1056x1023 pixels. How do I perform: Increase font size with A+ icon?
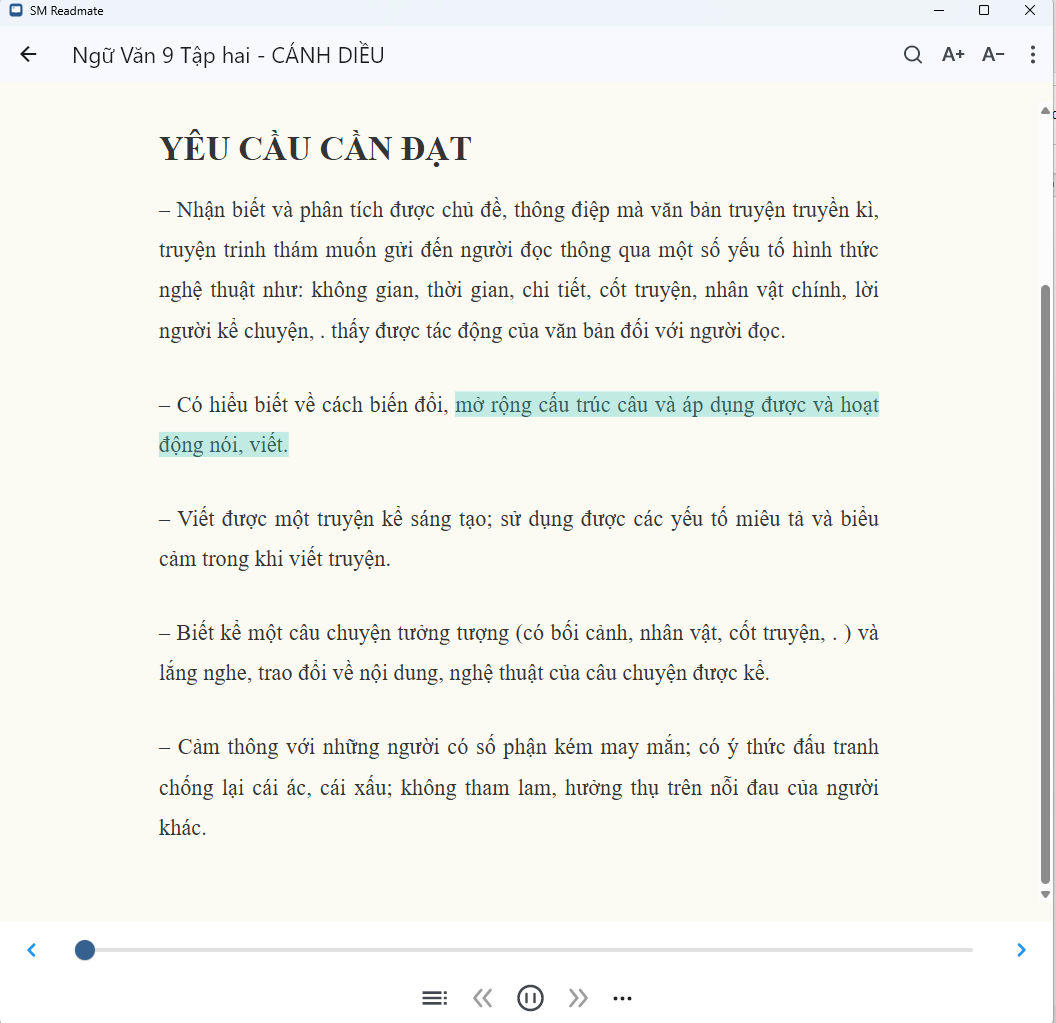[x=952, y=54]
